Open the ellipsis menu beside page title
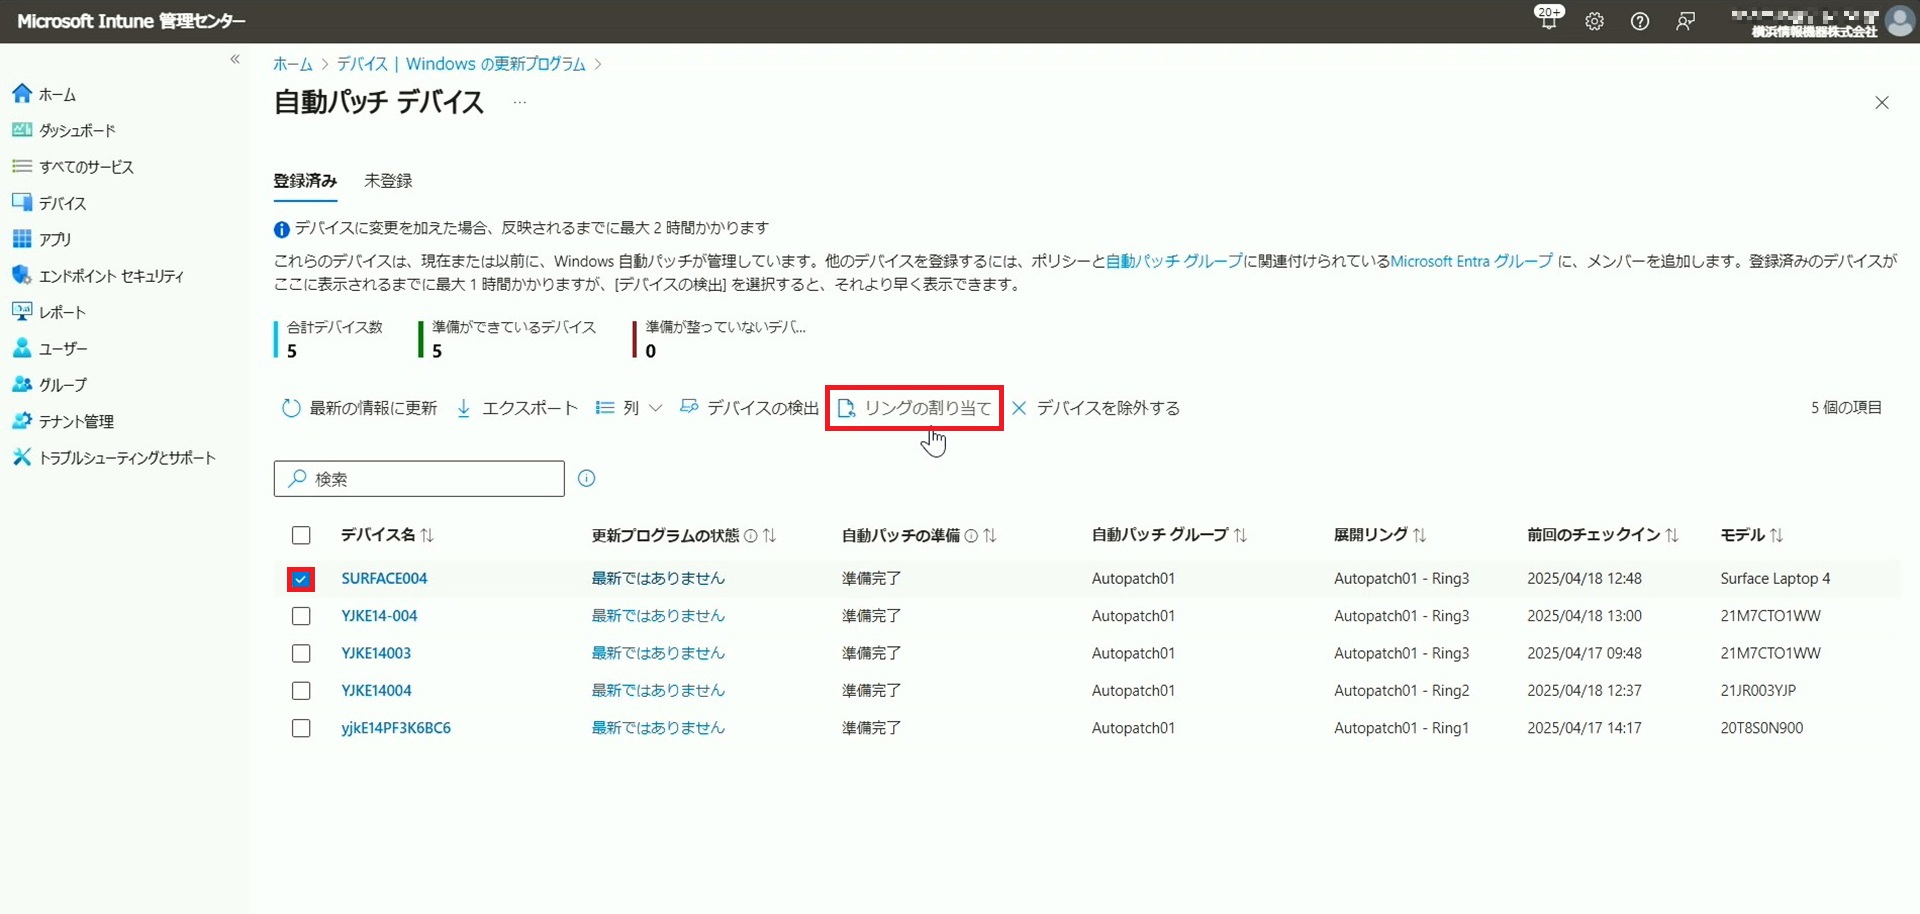The image size is (1920, 914). coord(519,102)
